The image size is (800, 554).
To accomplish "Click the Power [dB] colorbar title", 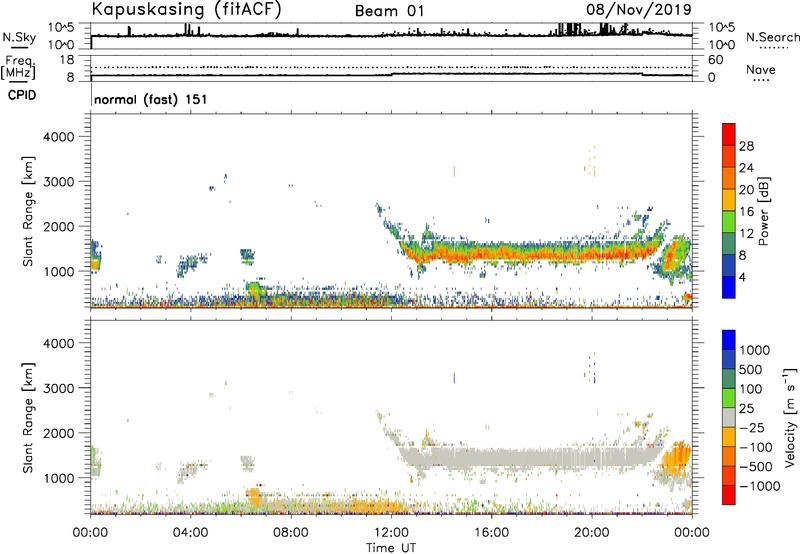I will [x=763, y=211].
